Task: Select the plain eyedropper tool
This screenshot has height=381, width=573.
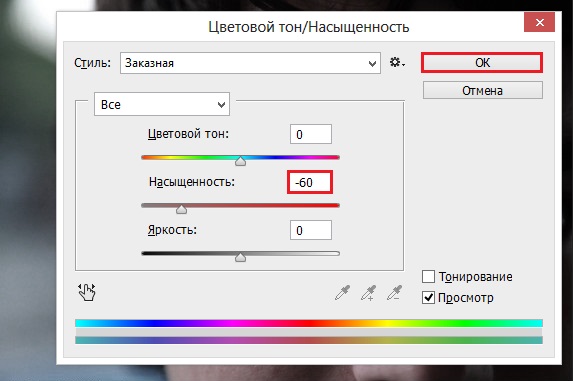Action: (342, 293)
